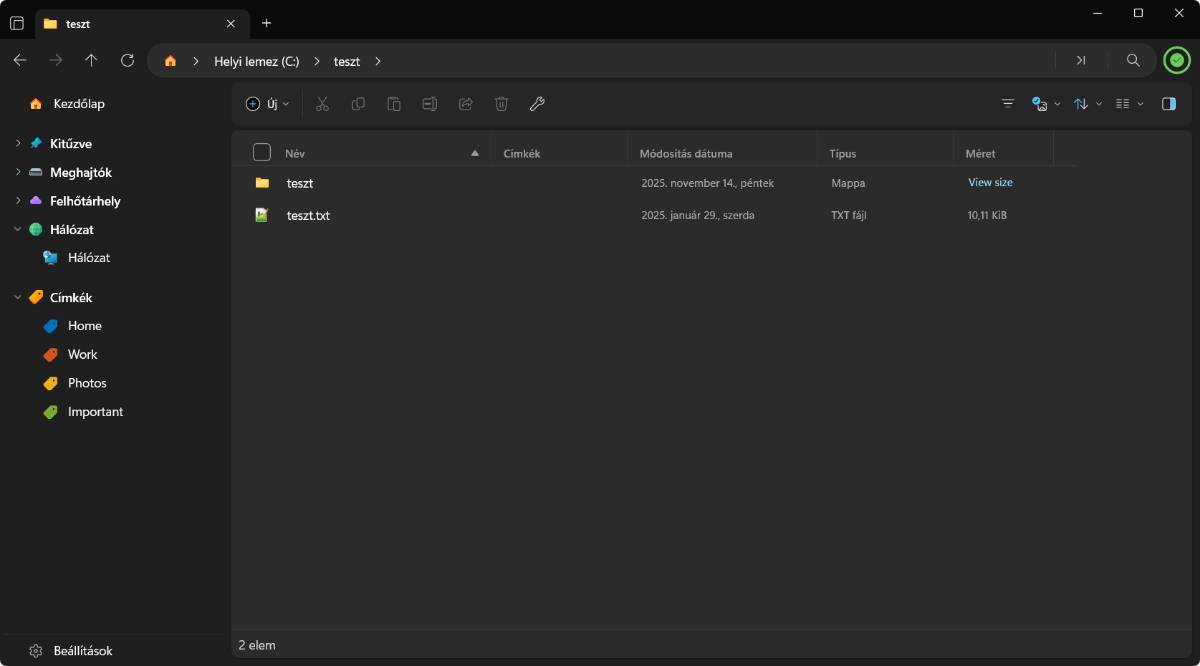Screen dimensions: 1200x666
Task: Close the teszt tab
Action: [231, 23]
